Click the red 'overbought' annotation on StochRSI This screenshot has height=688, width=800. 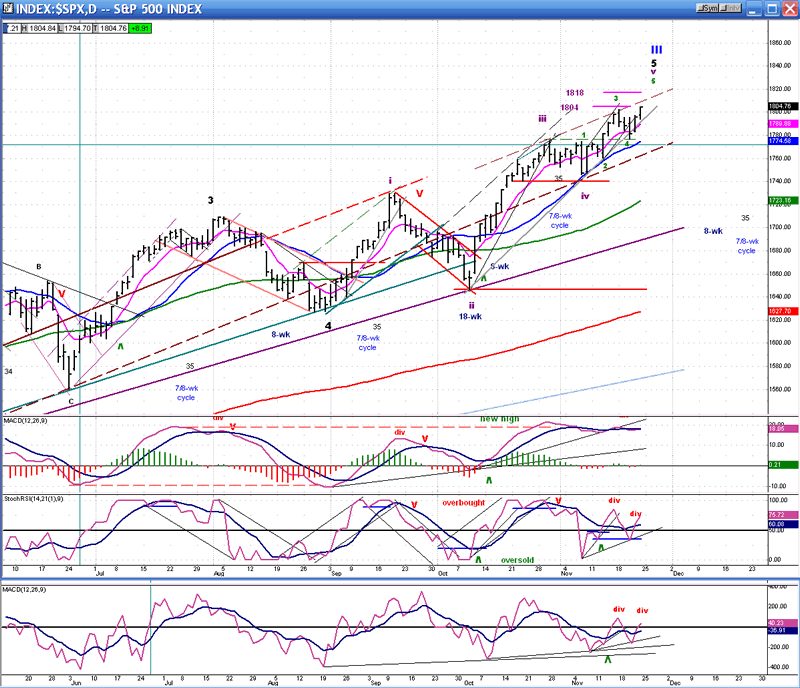coord(463,503)
